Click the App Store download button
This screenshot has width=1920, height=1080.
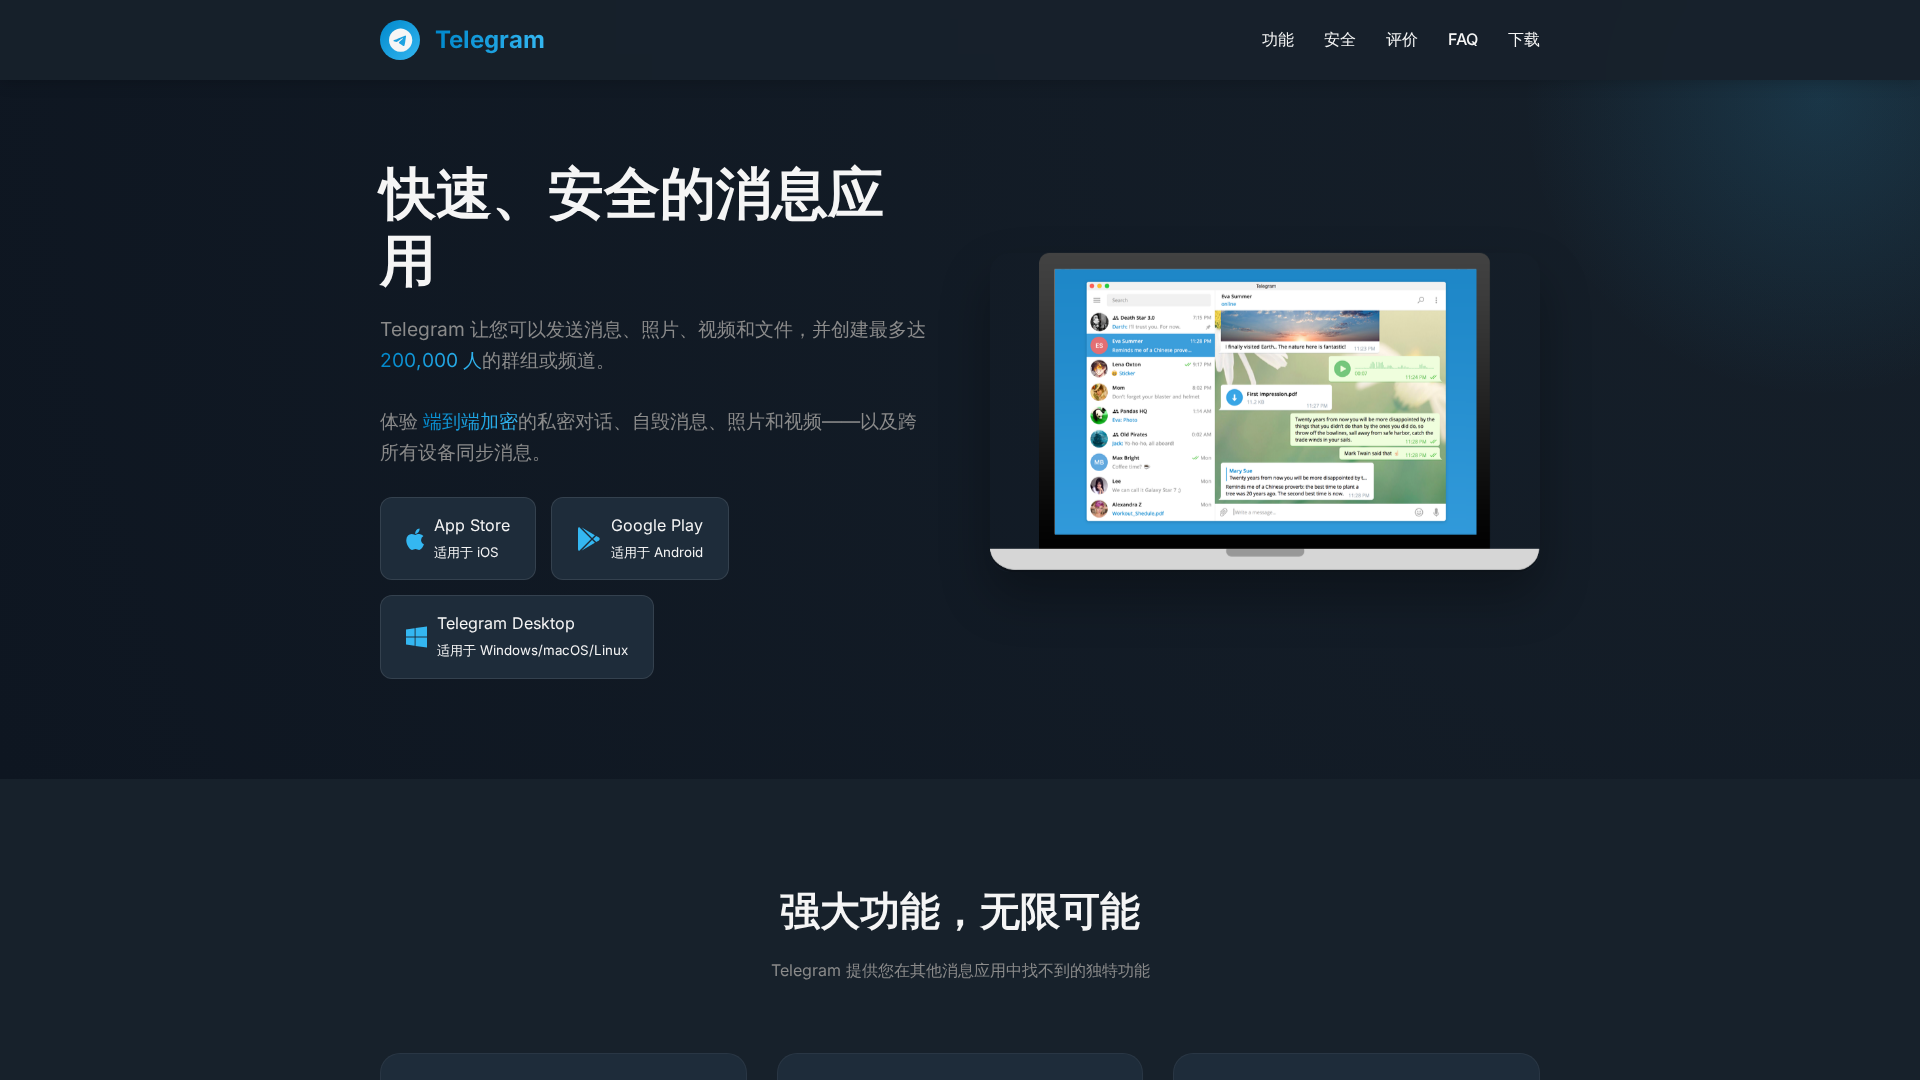pyautogui.click(x=458, y=538)
